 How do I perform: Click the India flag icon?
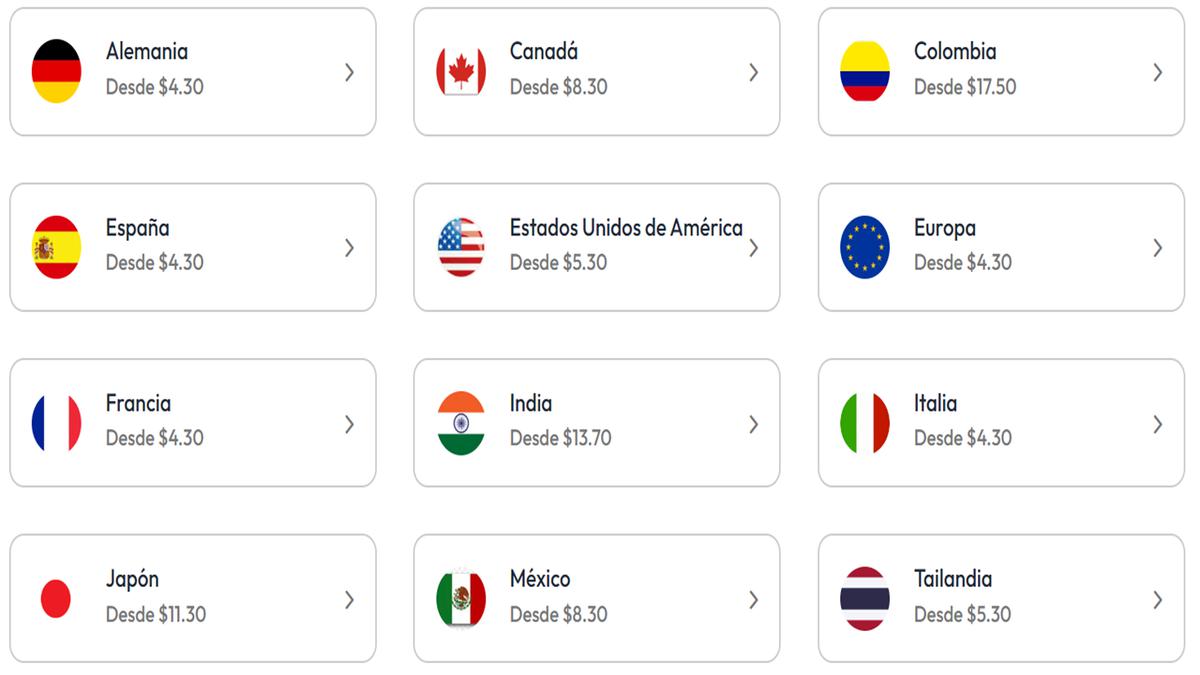tap(461, 423)
